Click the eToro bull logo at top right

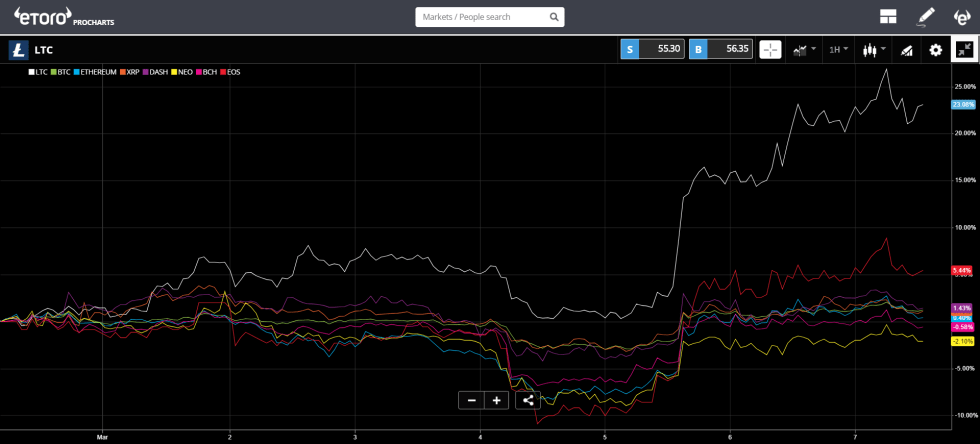pyautogui.click(x=961, y=17)
